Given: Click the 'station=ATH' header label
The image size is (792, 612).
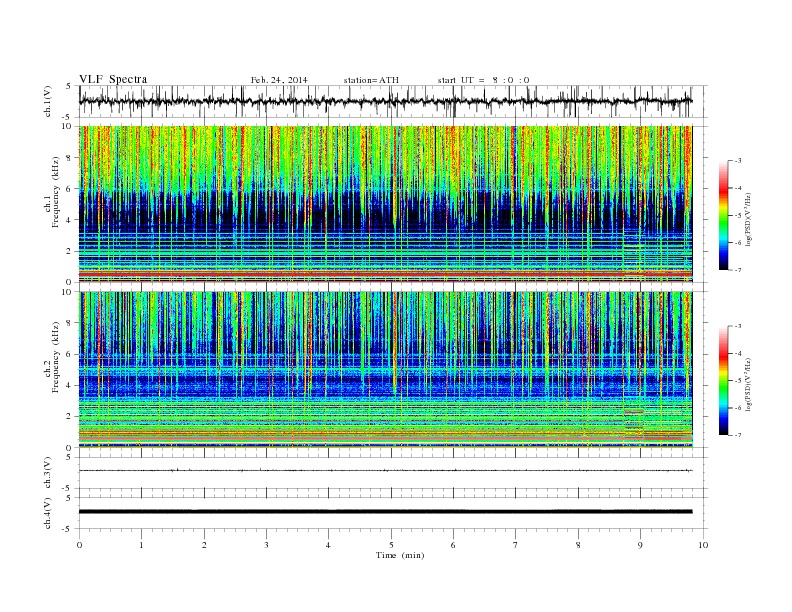Looking at the screenshot, I should click(371, 80).
